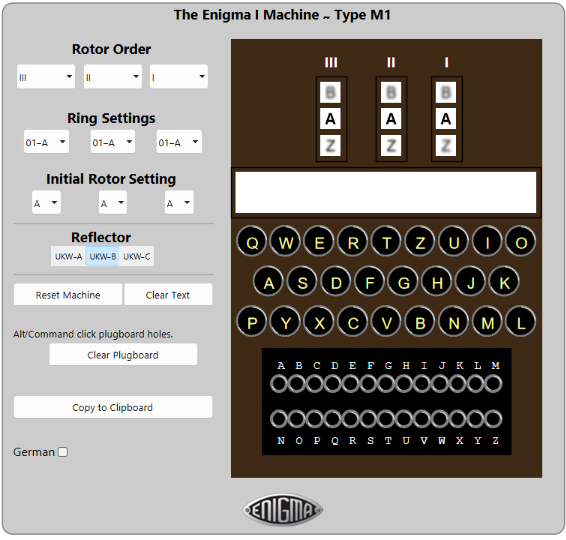Open the third rotor order dropdown showing I
This screenshot has width=566, height=540.
179,77
